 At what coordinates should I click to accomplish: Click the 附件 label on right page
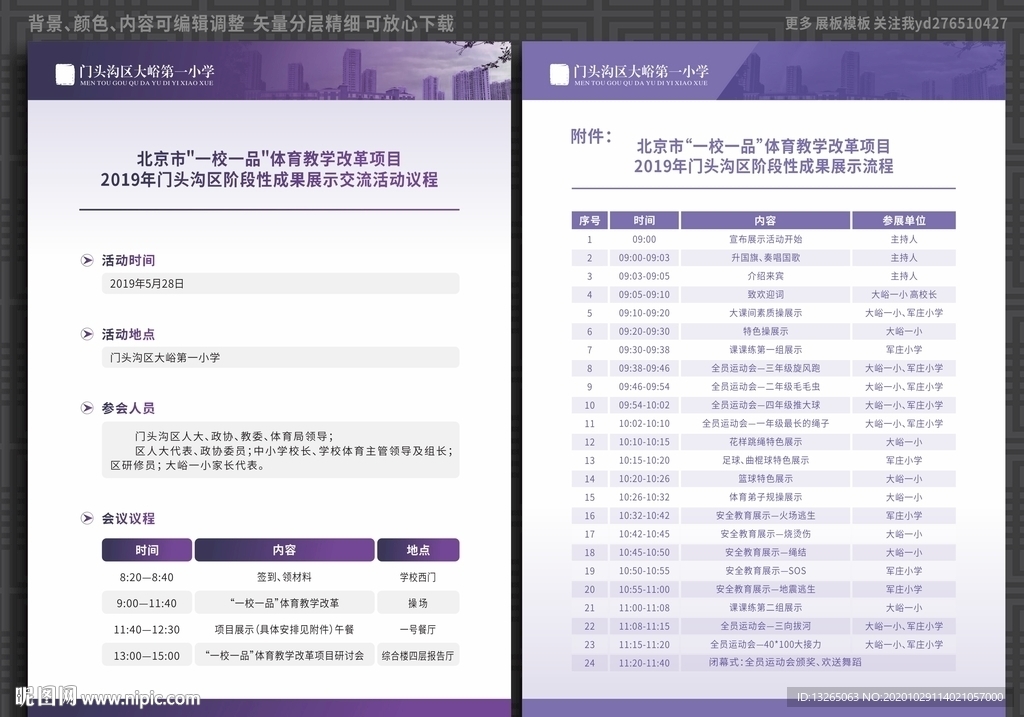pyautogui.click(x=591, y=137)
